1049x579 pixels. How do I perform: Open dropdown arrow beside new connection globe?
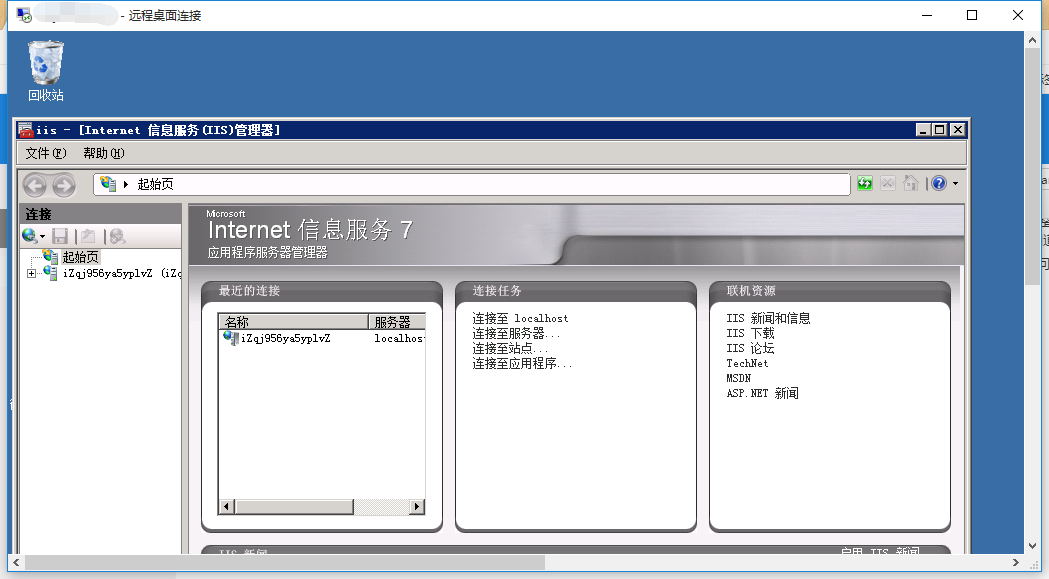coord(42,237)
